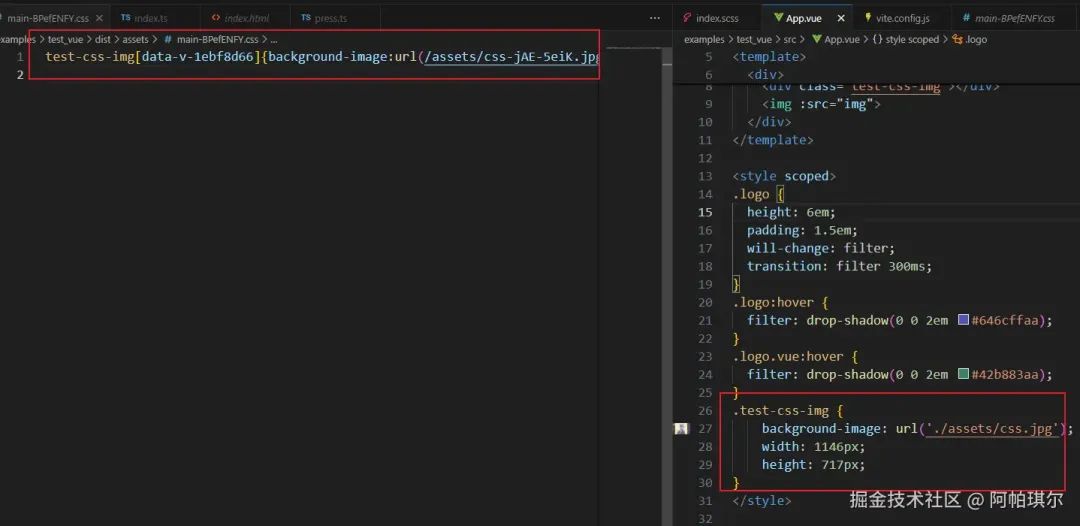The image size is (1080, 526).
Task: Select src in the right breadcrumb
Action: pos(791,40)
